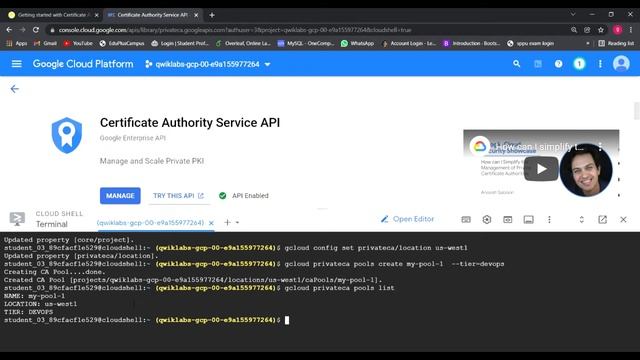Click the TRY THIS API link
Image resolution: width=640 pixels, height=360 pixels.
[178, 196]
